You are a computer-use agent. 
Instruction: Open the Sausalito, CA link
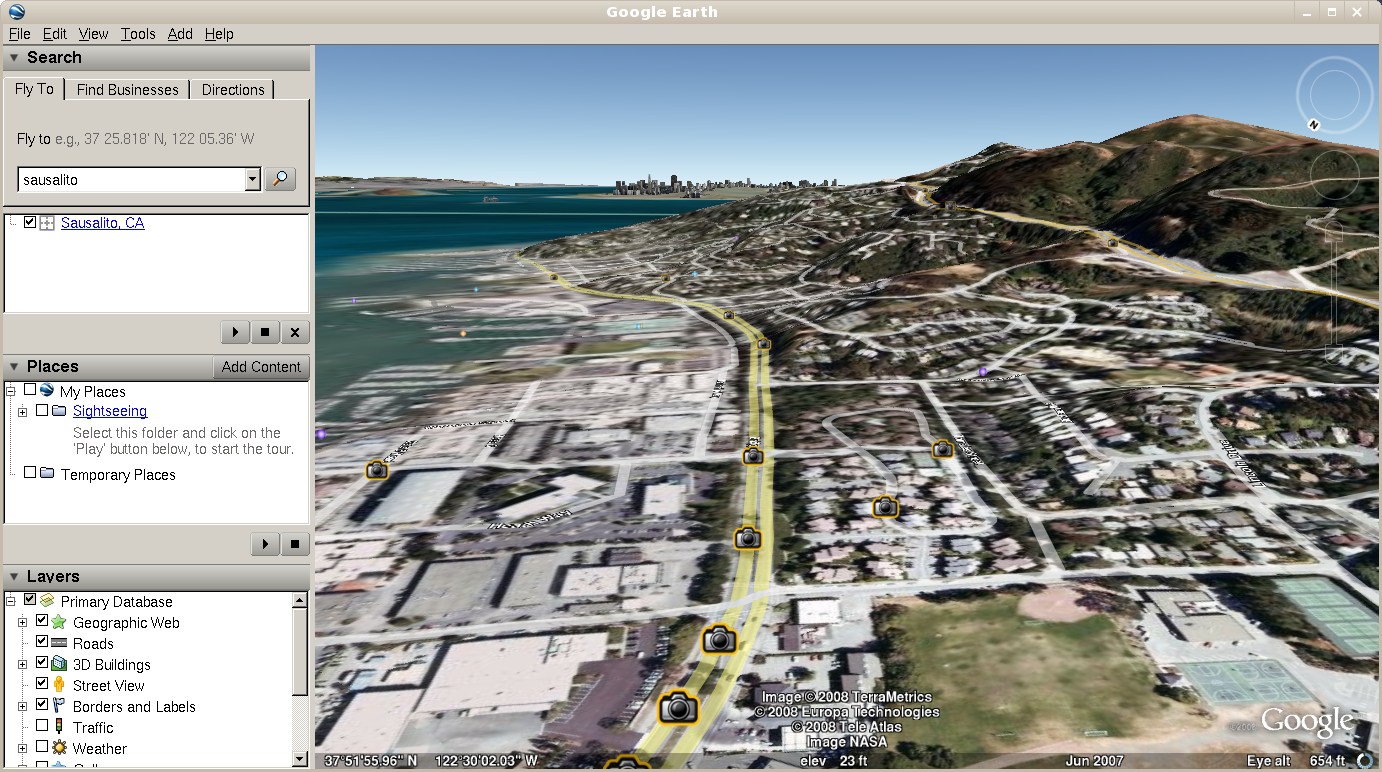[102, 223]
